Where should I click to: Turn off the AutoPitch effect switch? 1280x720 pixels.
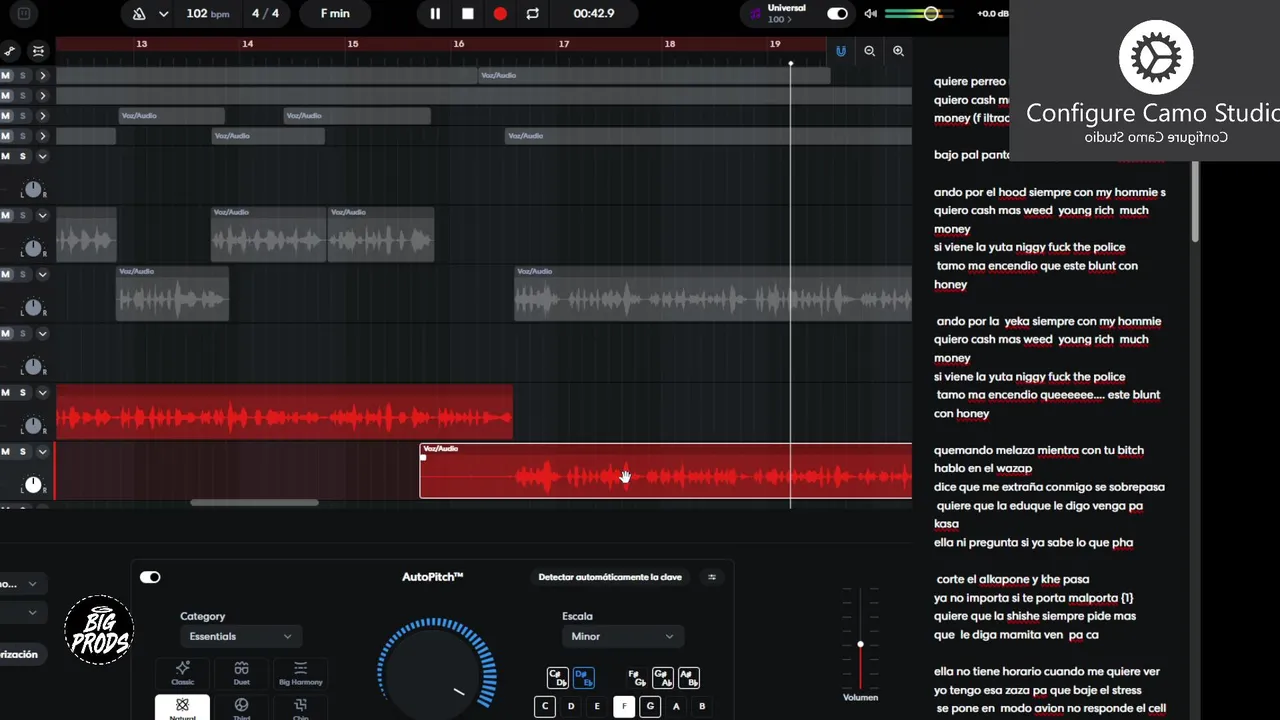tap(150, 577)
